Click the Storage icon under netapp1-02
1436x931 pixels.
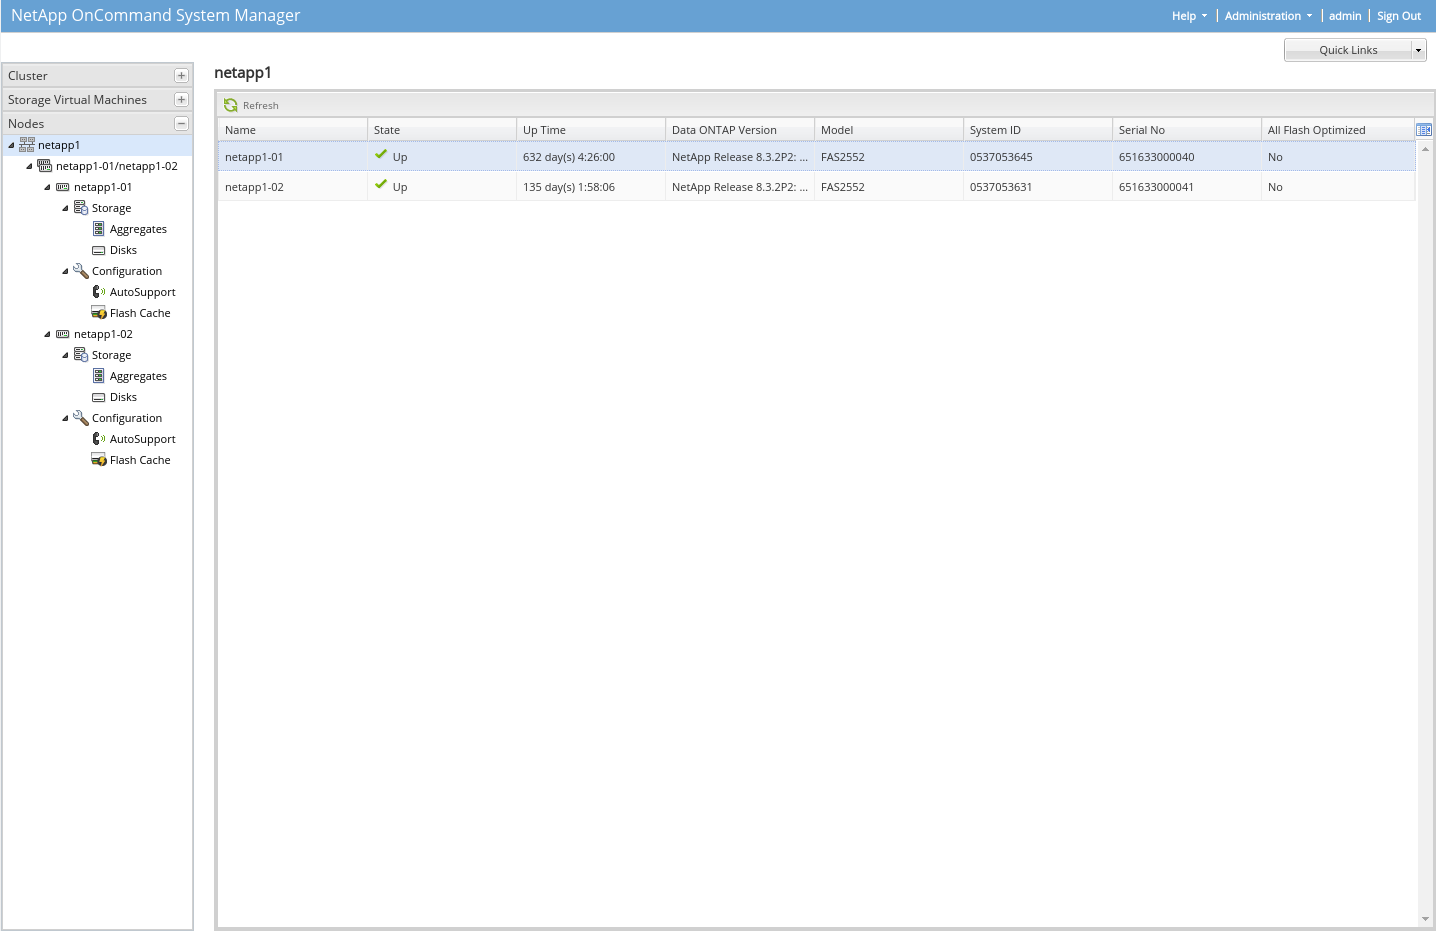81,355
